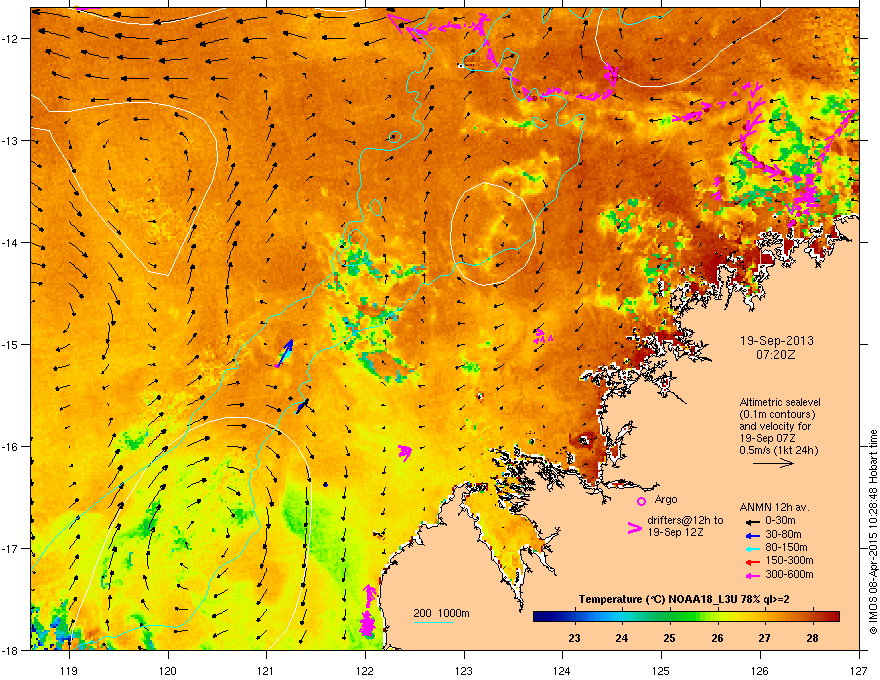Click colorbar tick label 27
The image size is (880, 680).
tap(764, 638)
